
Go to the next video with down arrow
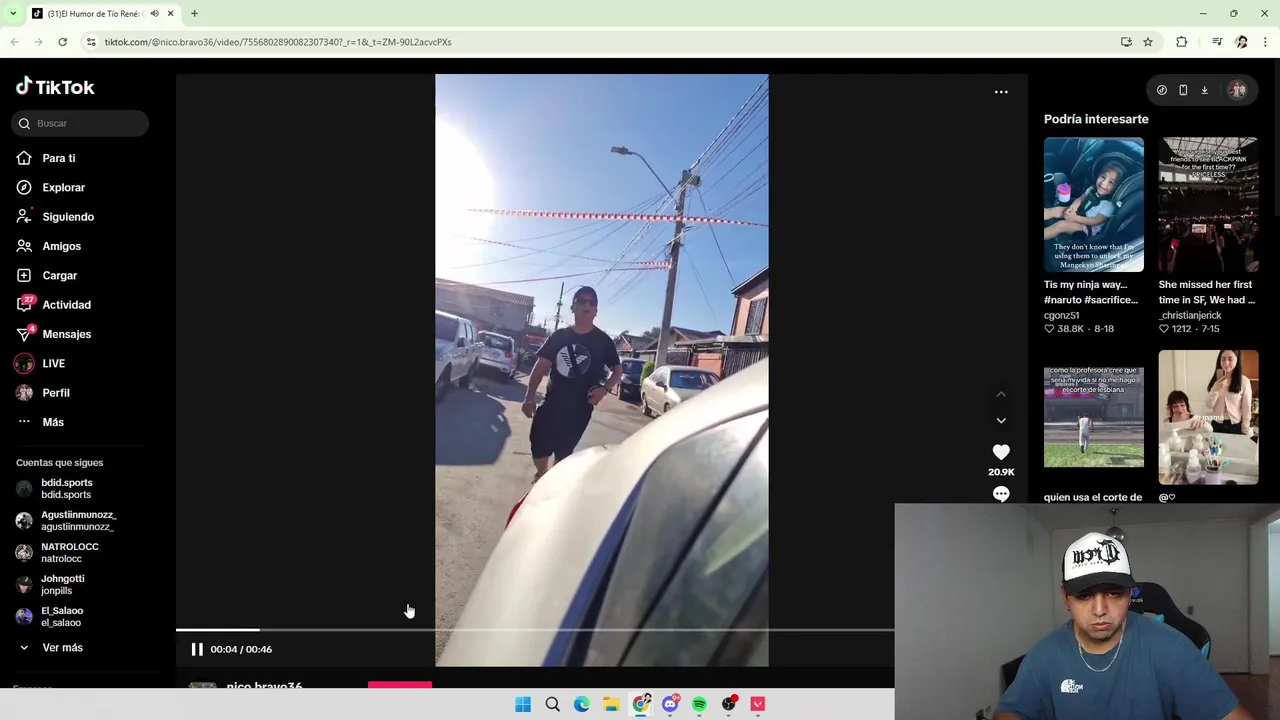point(1001,421)
